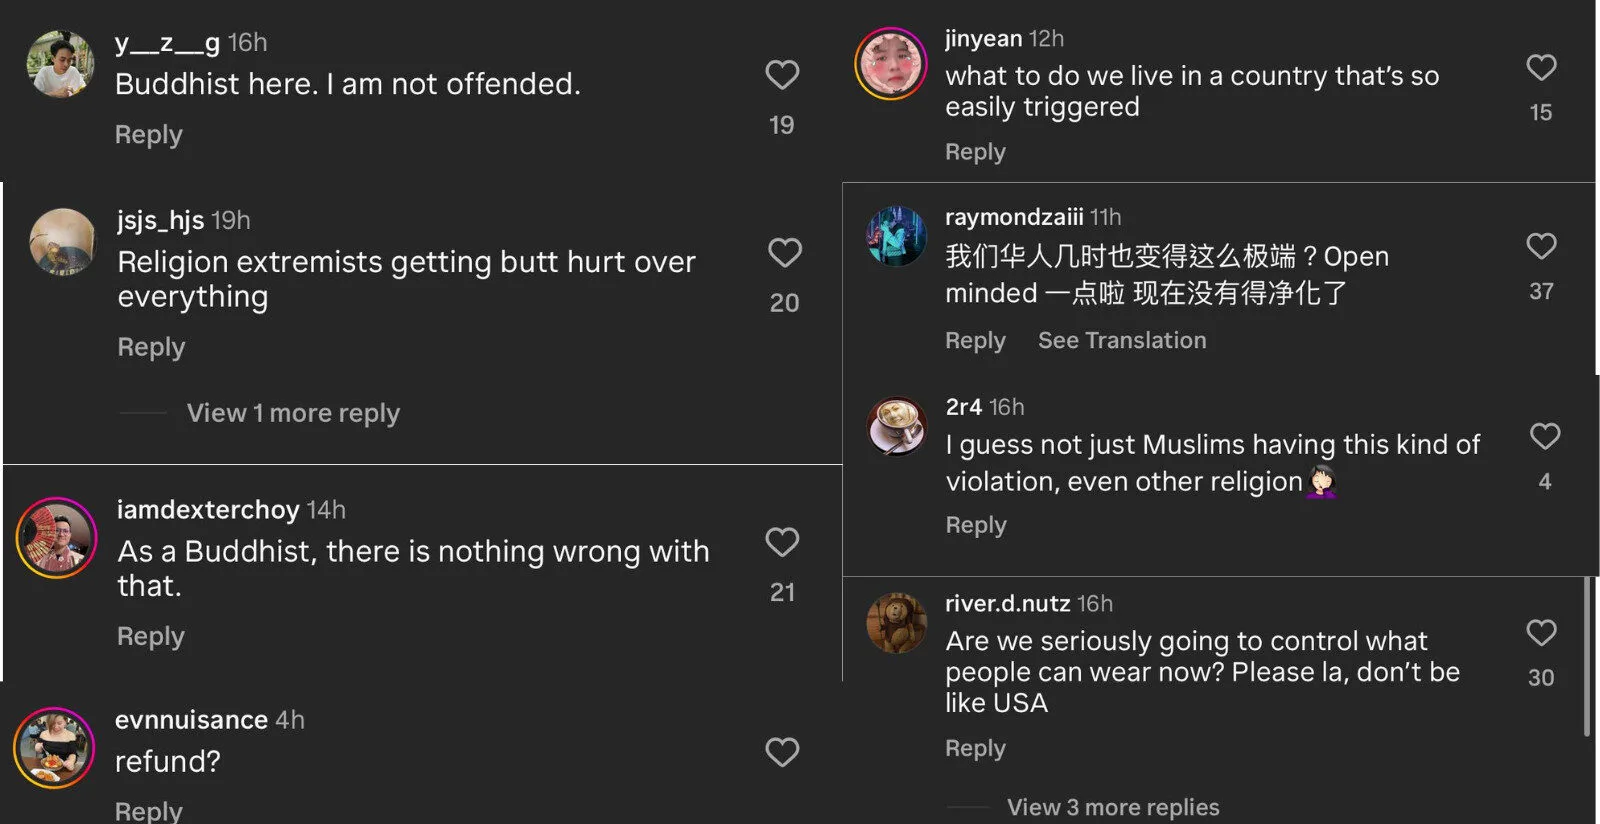Open evnnuisance's profile picture
The height and width of the screenshot is (824, 1600).
pyautogui.click(x=54, y=748)
